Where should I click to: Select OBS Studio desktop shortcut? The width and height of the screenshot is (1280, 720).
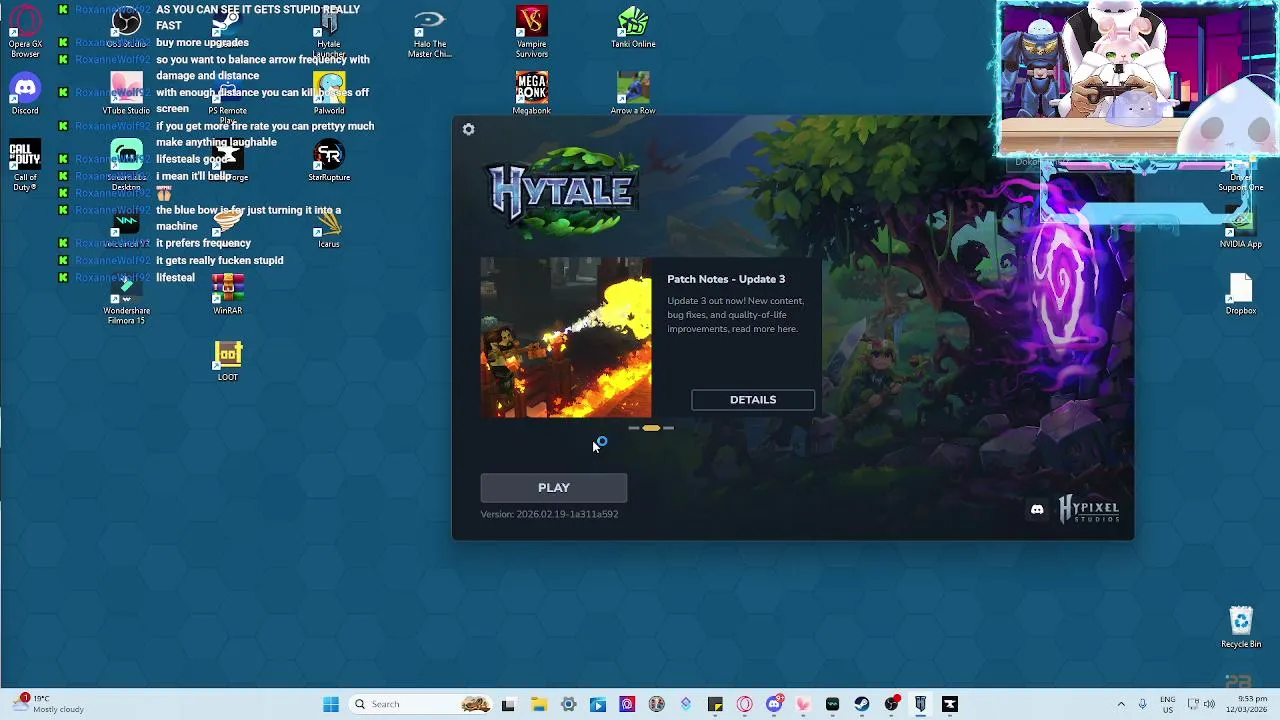[126, 26]
